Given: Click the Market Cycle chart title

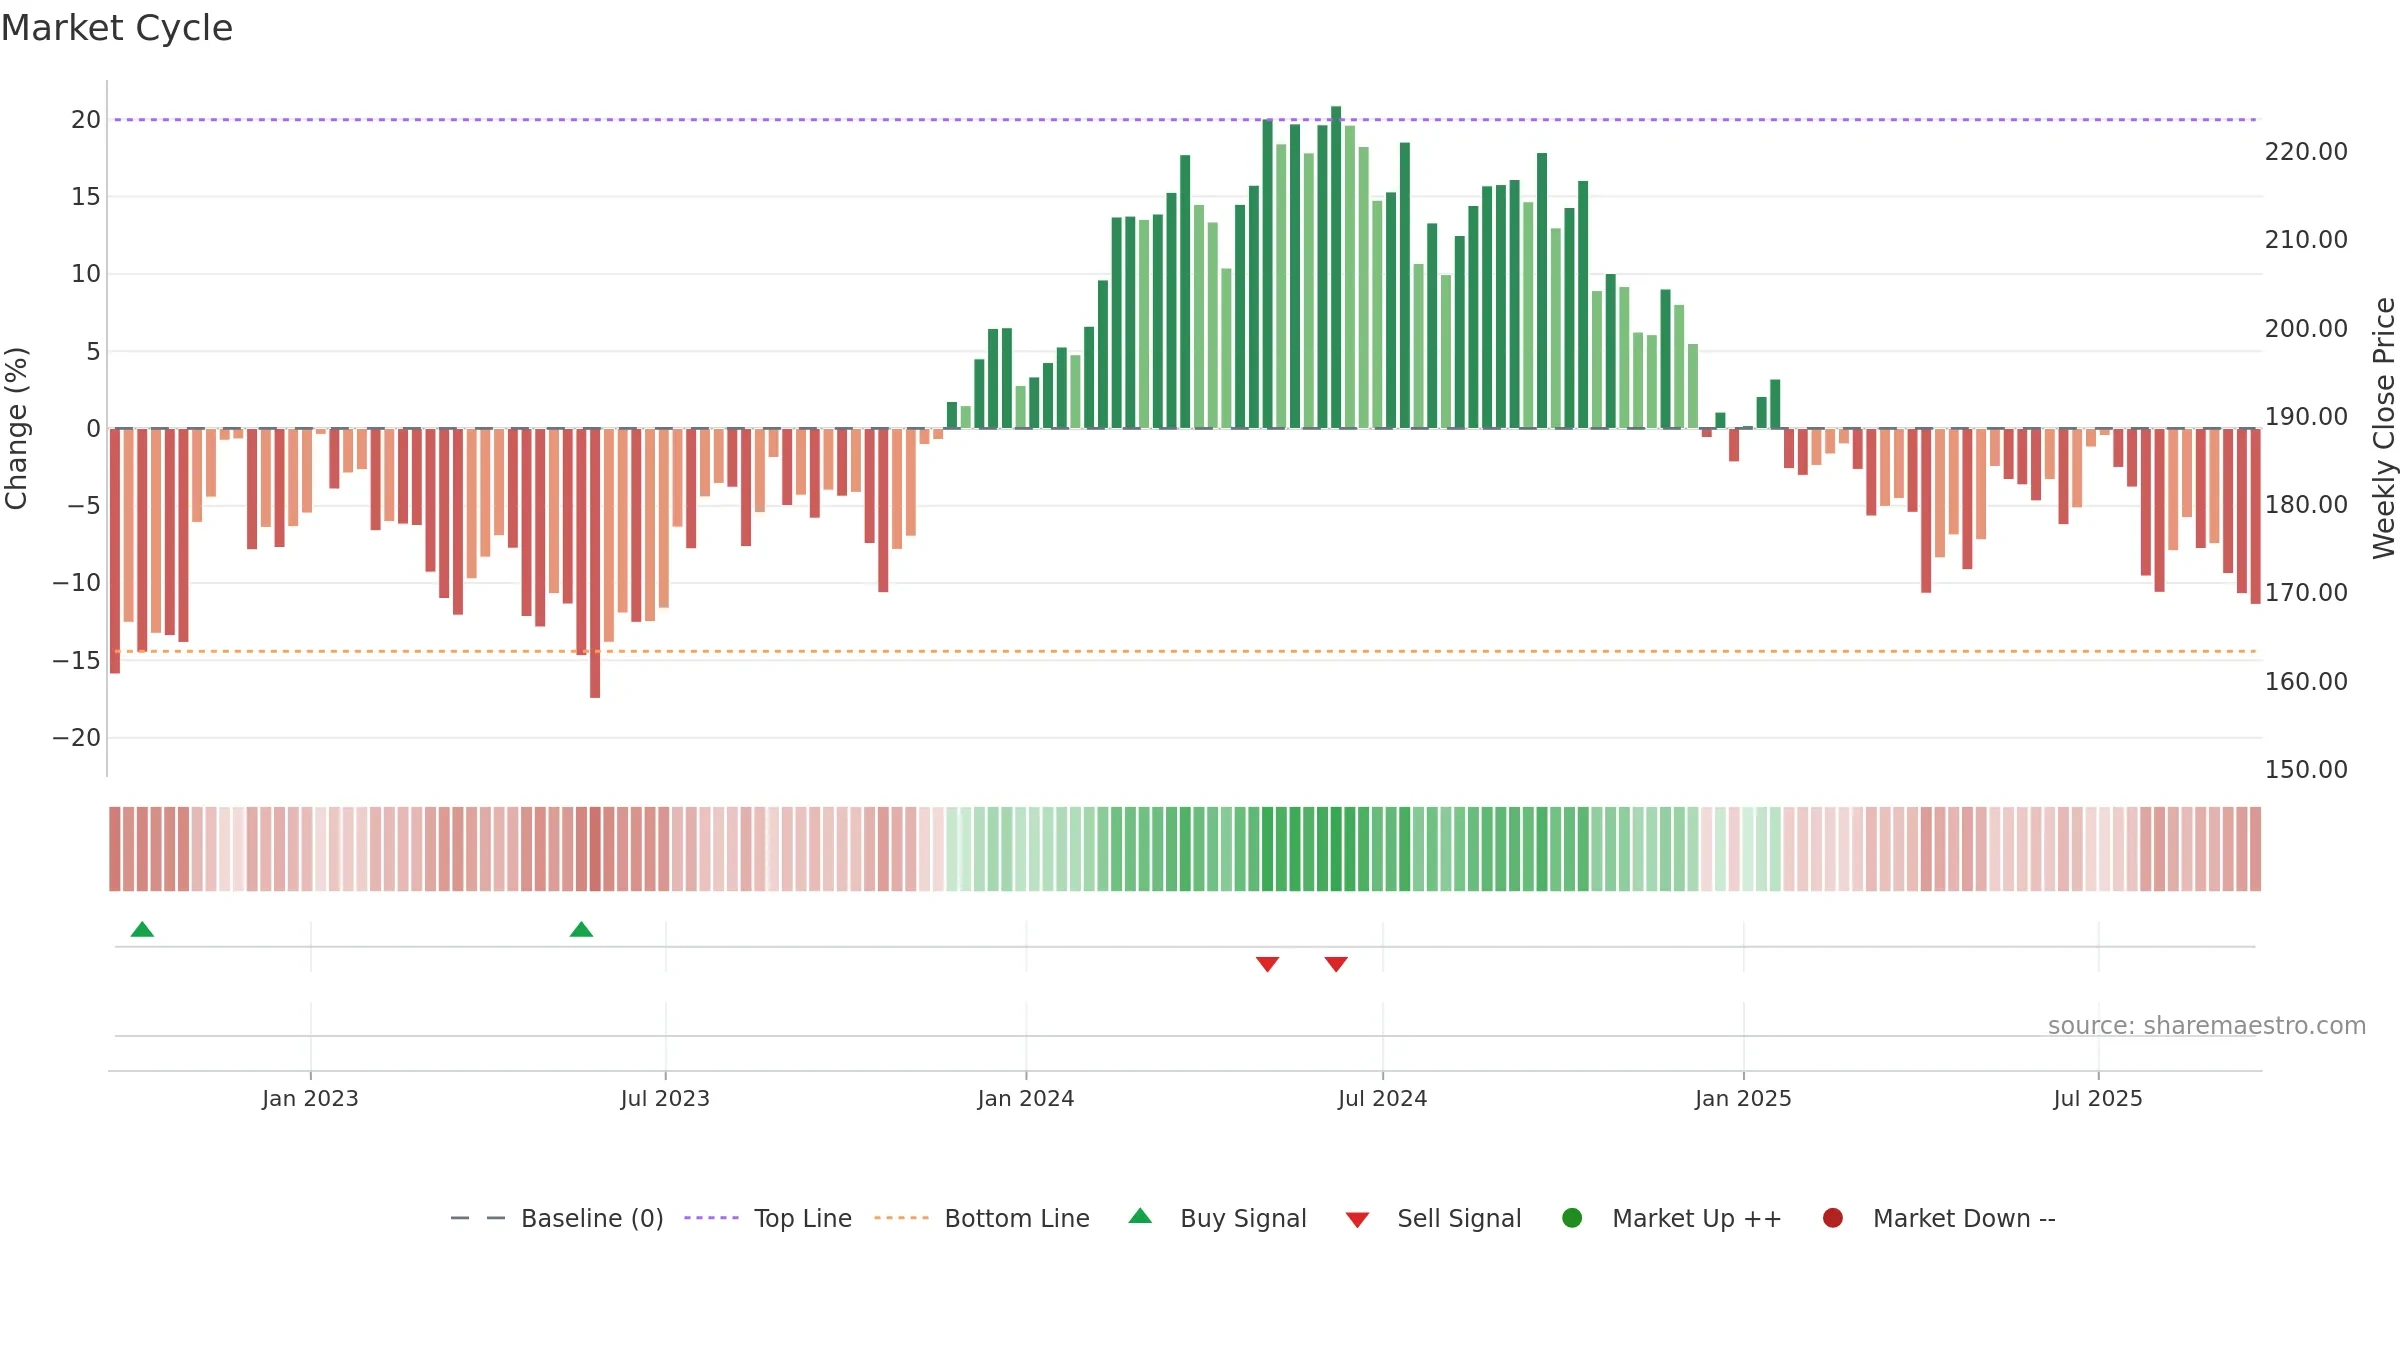Looking at the screenshot, I should (117, 28).
